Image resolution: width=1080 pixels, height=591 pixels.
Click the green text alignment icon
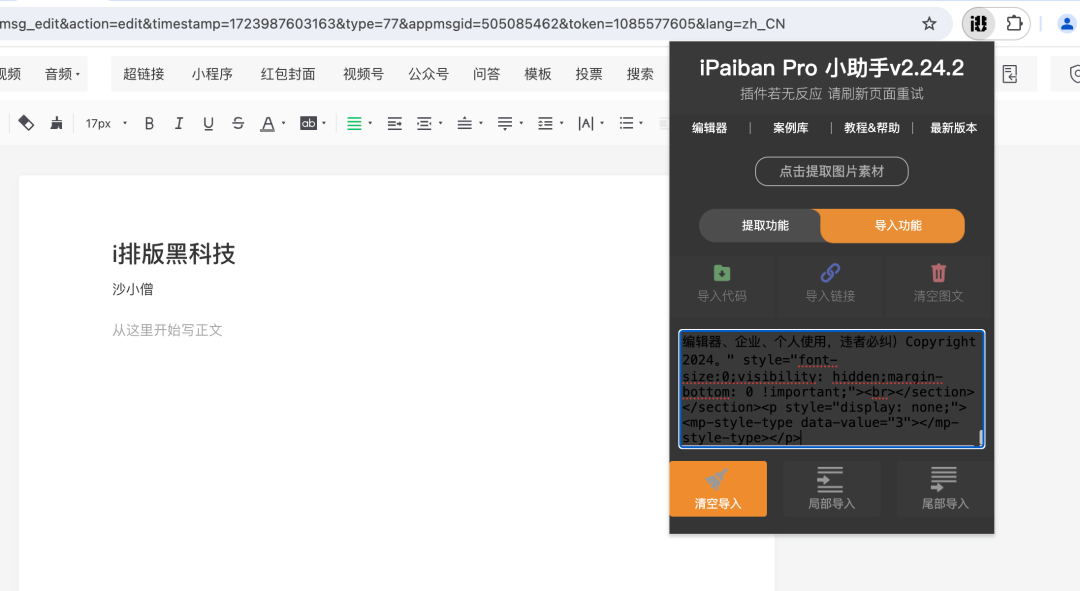(354, 123)
